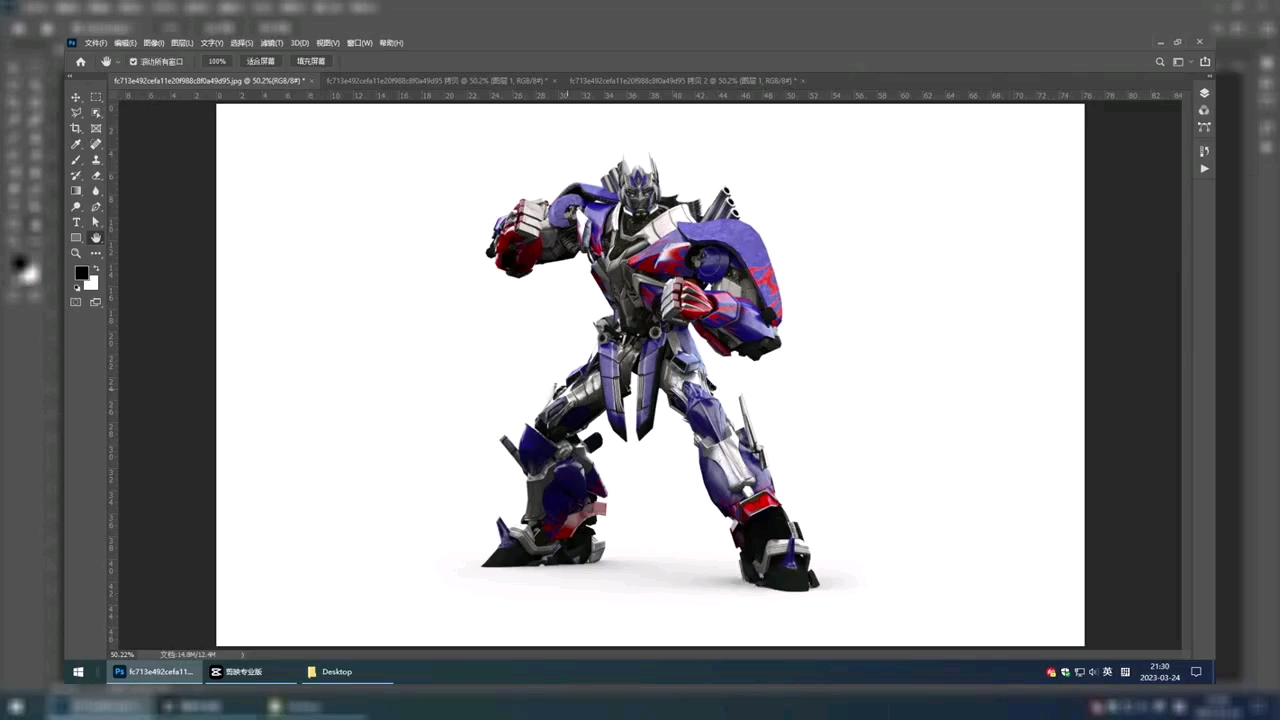Open the 图层(L) Layer menu
The height and width of the screenshot is (720, 1280).
(182, 43)
